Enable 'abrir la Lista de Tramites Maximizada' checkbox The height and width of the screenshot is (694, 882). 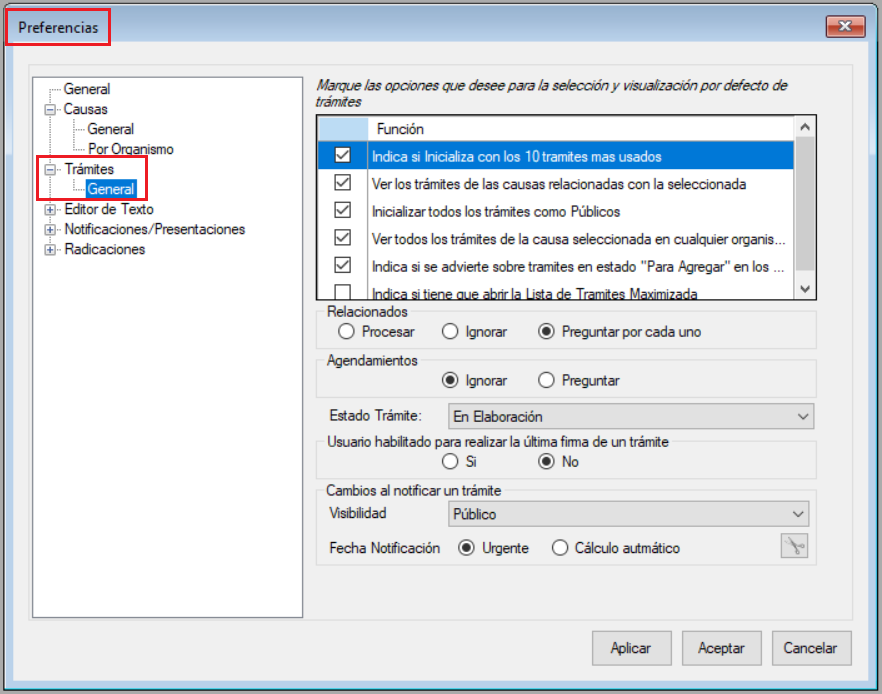343,292
